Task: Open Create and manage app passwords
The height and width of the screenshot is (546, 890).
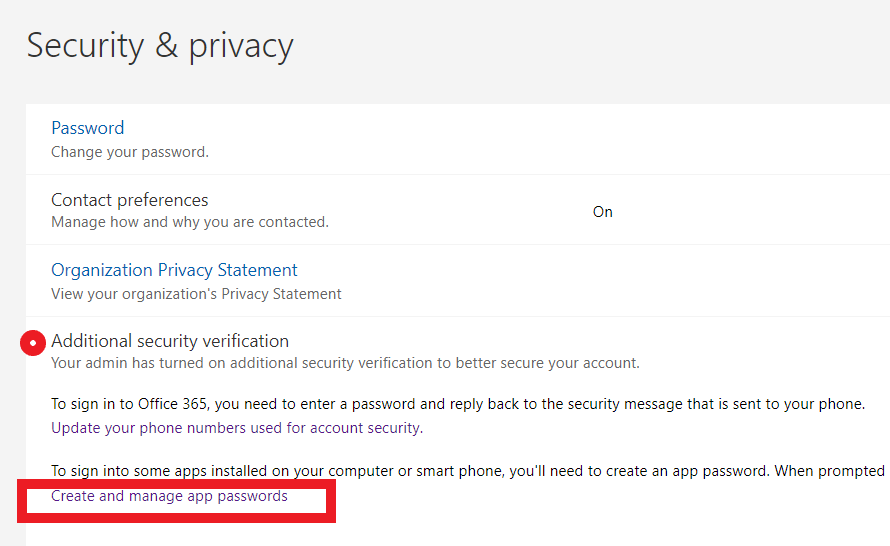Action: pos(169,496)
